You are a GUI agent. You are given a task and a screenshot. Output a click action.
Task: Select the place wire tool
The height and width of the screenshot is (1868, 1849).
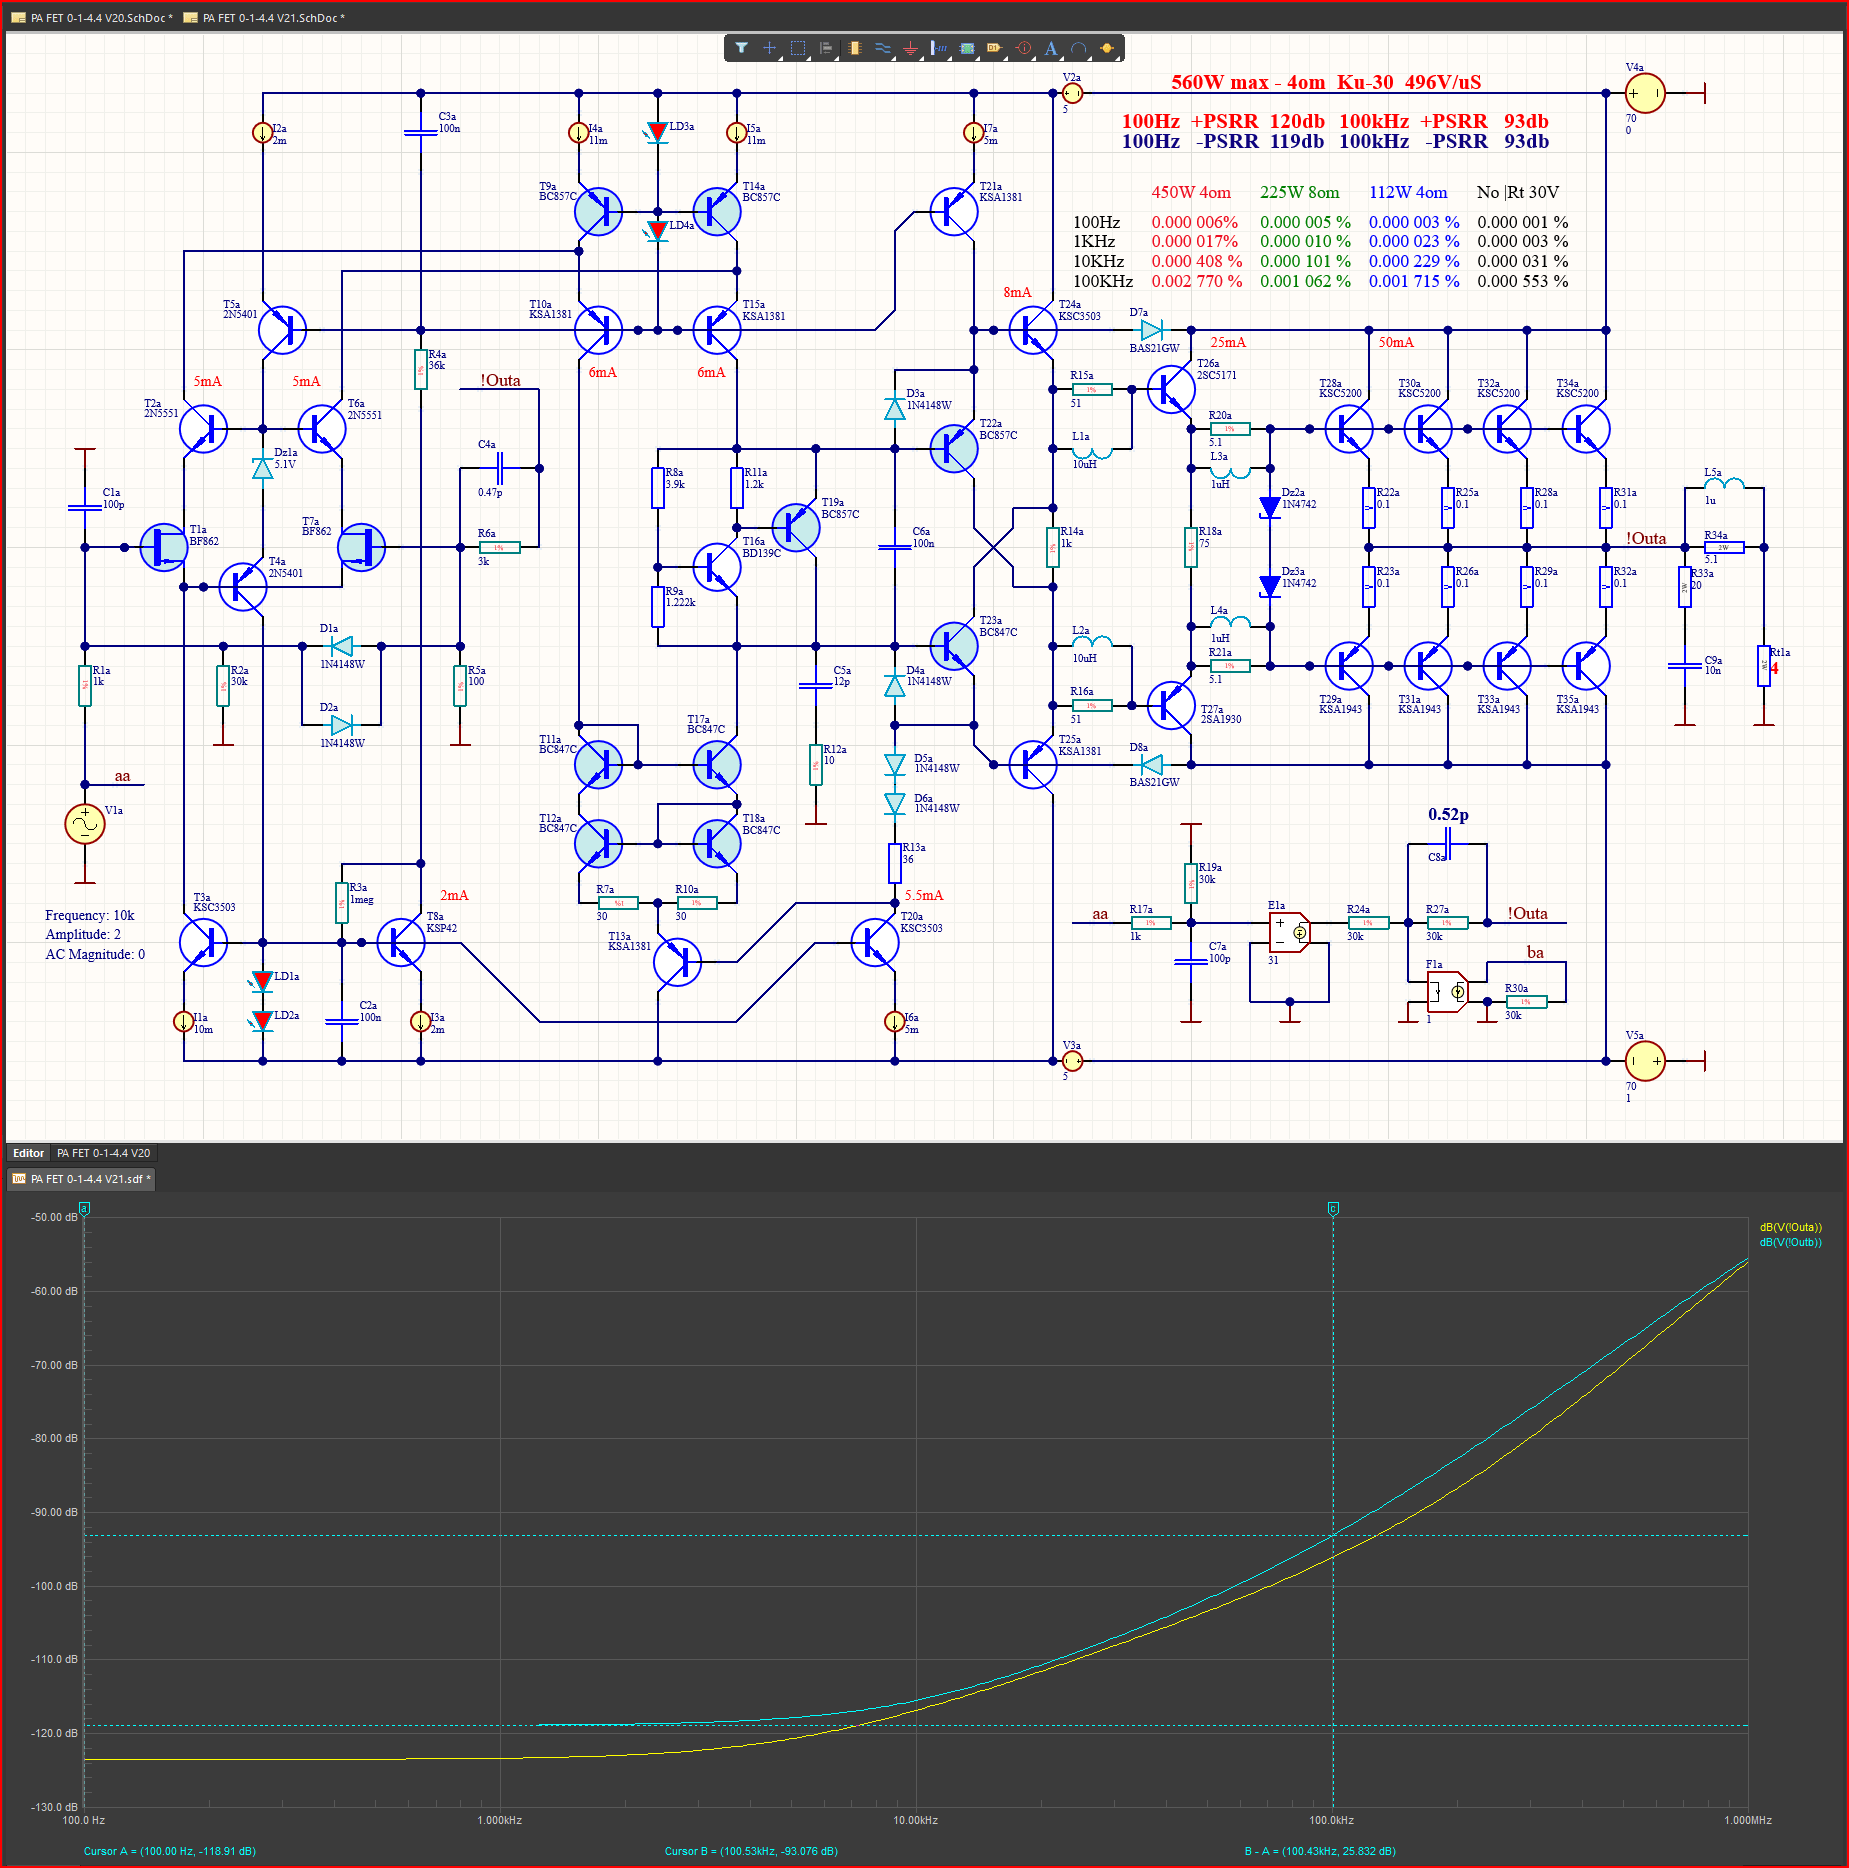(x=882, y=48)
